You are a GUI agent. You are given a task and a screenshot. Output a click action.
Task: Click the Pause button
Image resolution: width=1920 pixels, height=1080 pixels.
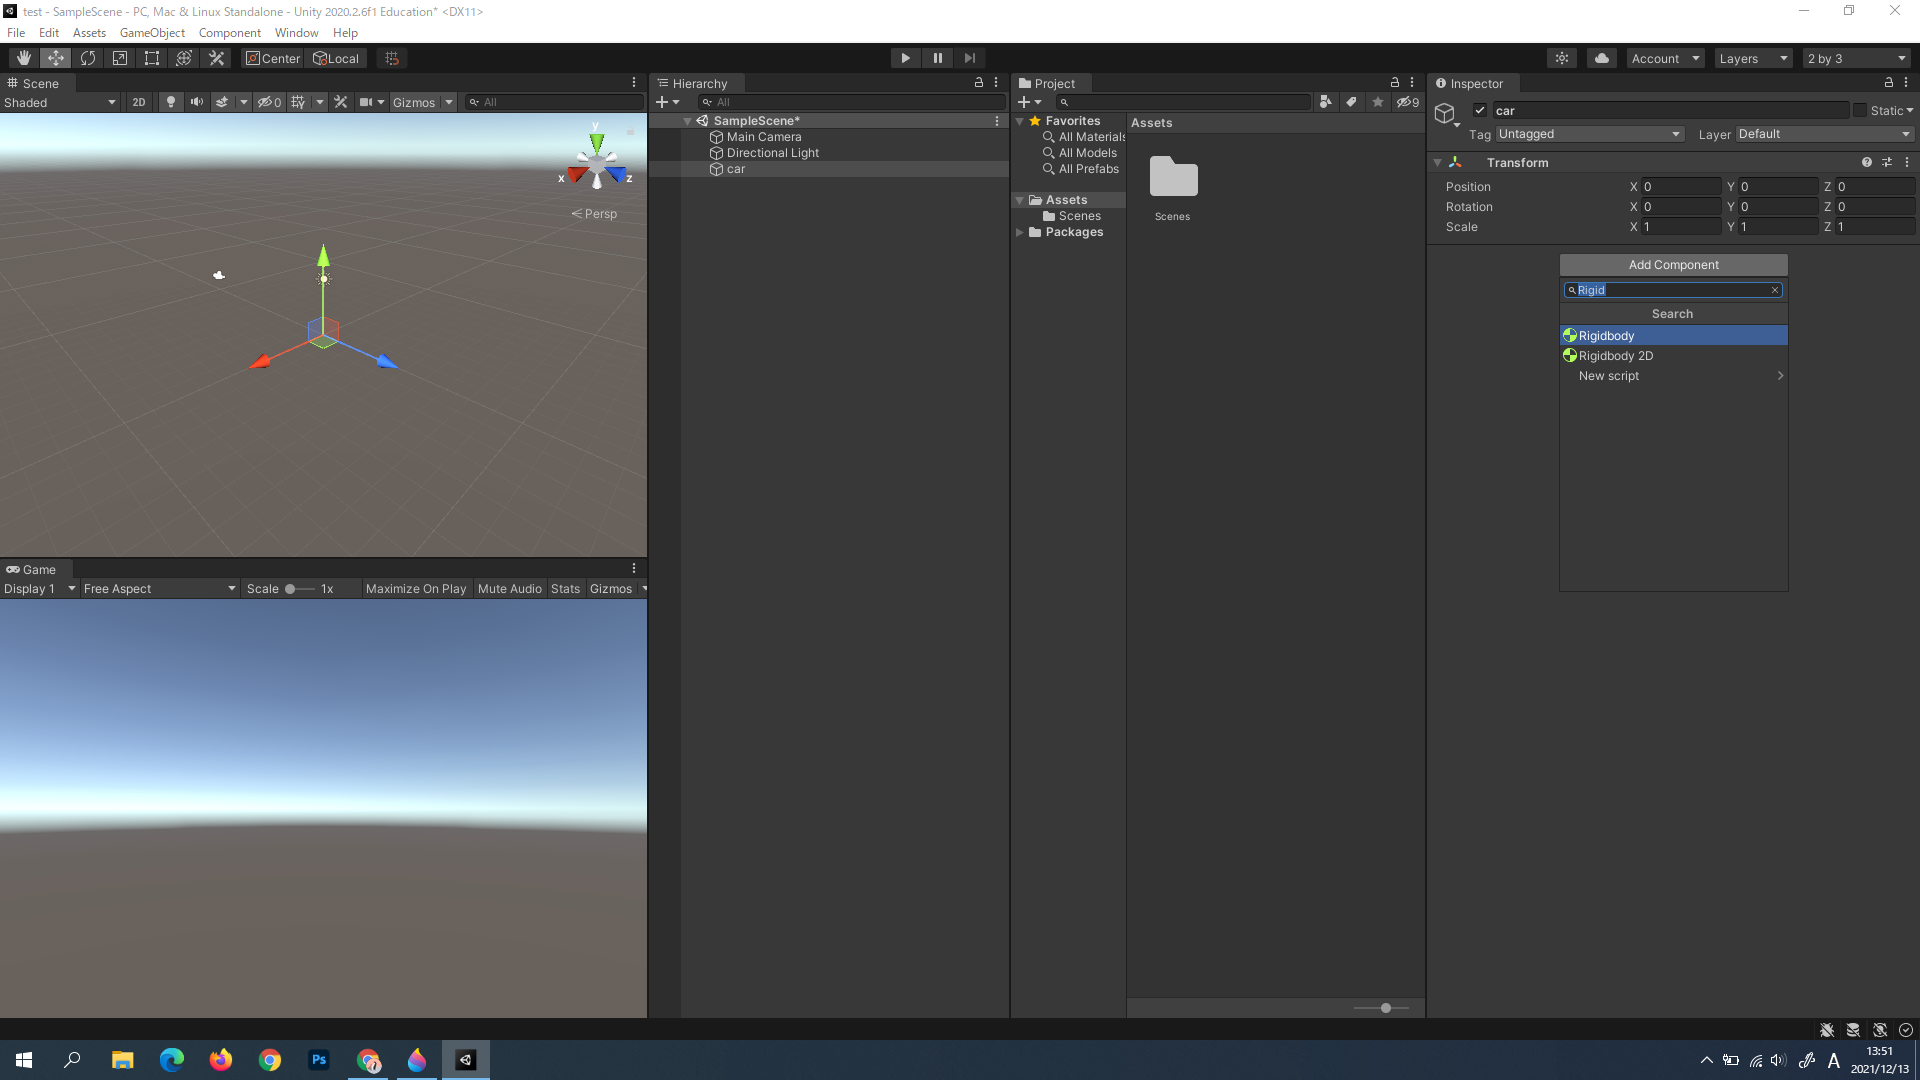click(x=937, y=58)
